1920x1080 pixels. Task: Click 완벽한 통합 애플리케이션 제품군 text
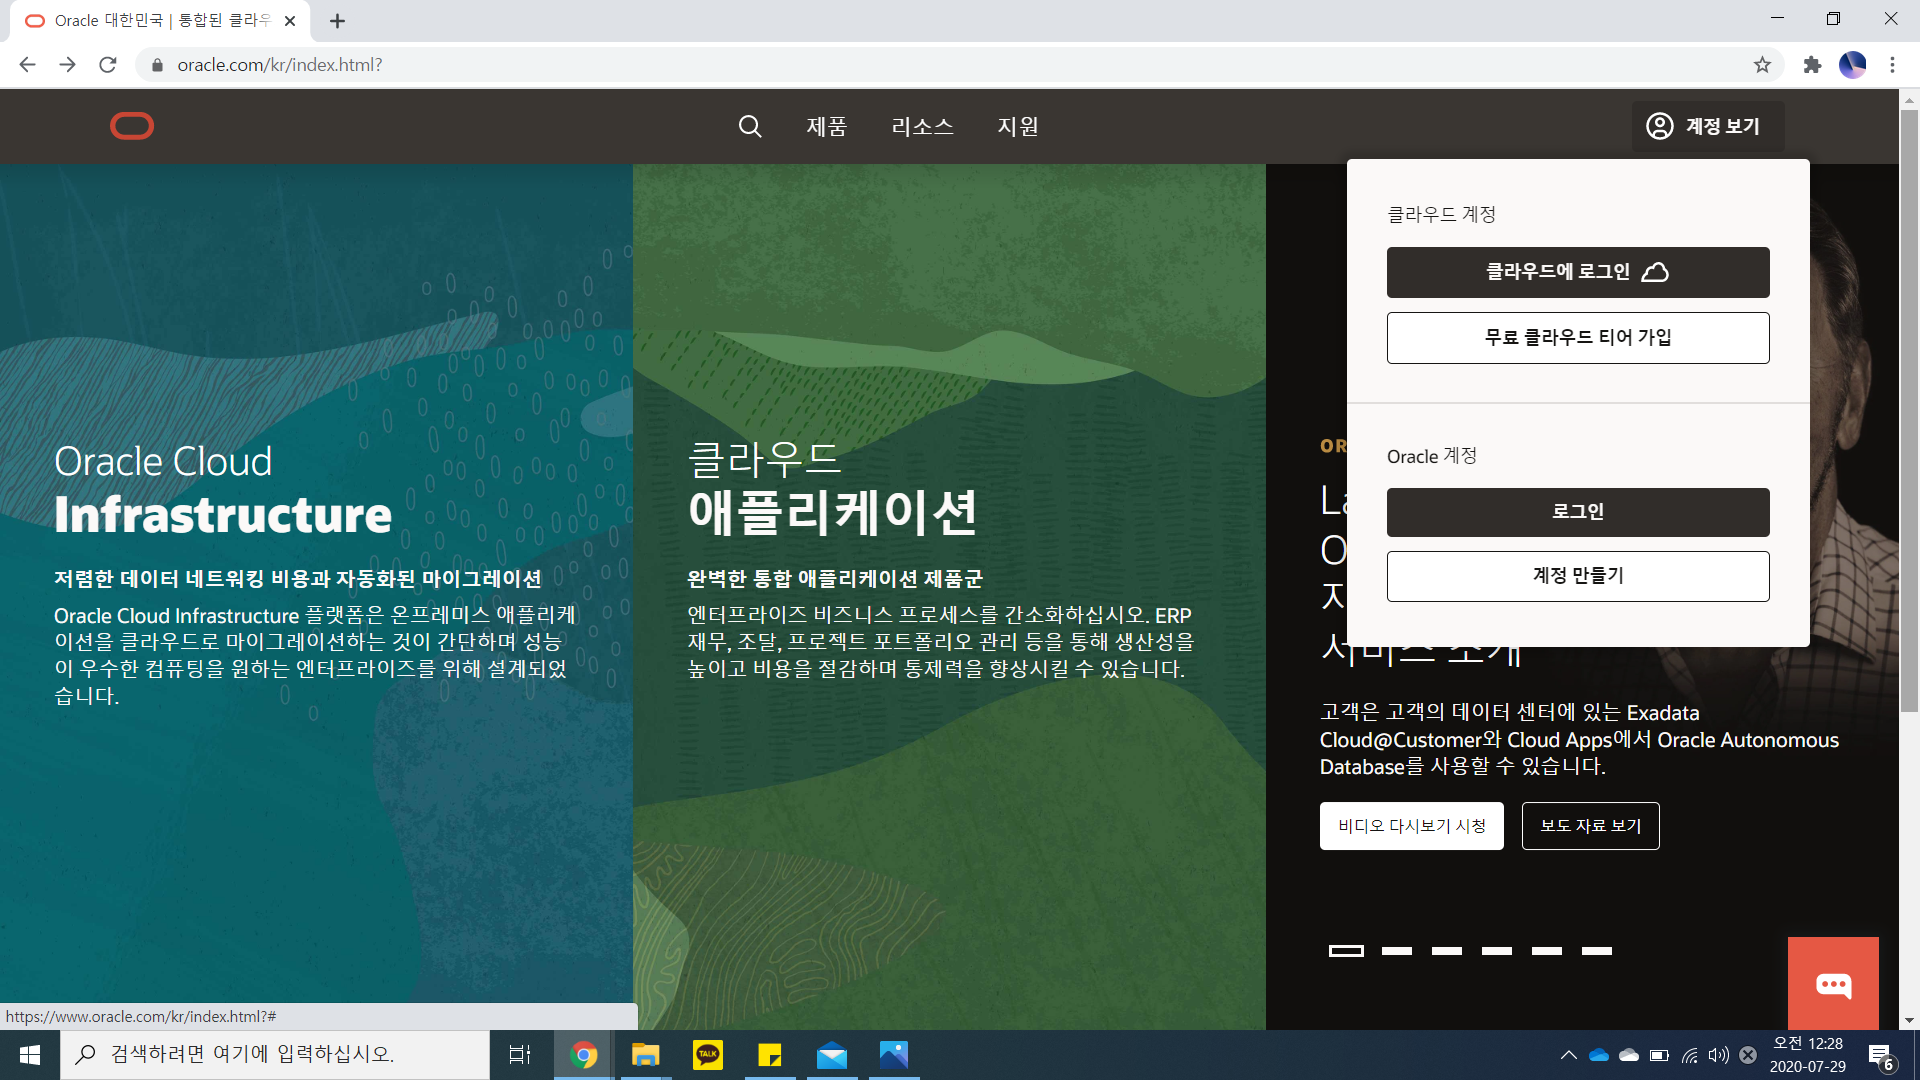click(x=835, y=579)
